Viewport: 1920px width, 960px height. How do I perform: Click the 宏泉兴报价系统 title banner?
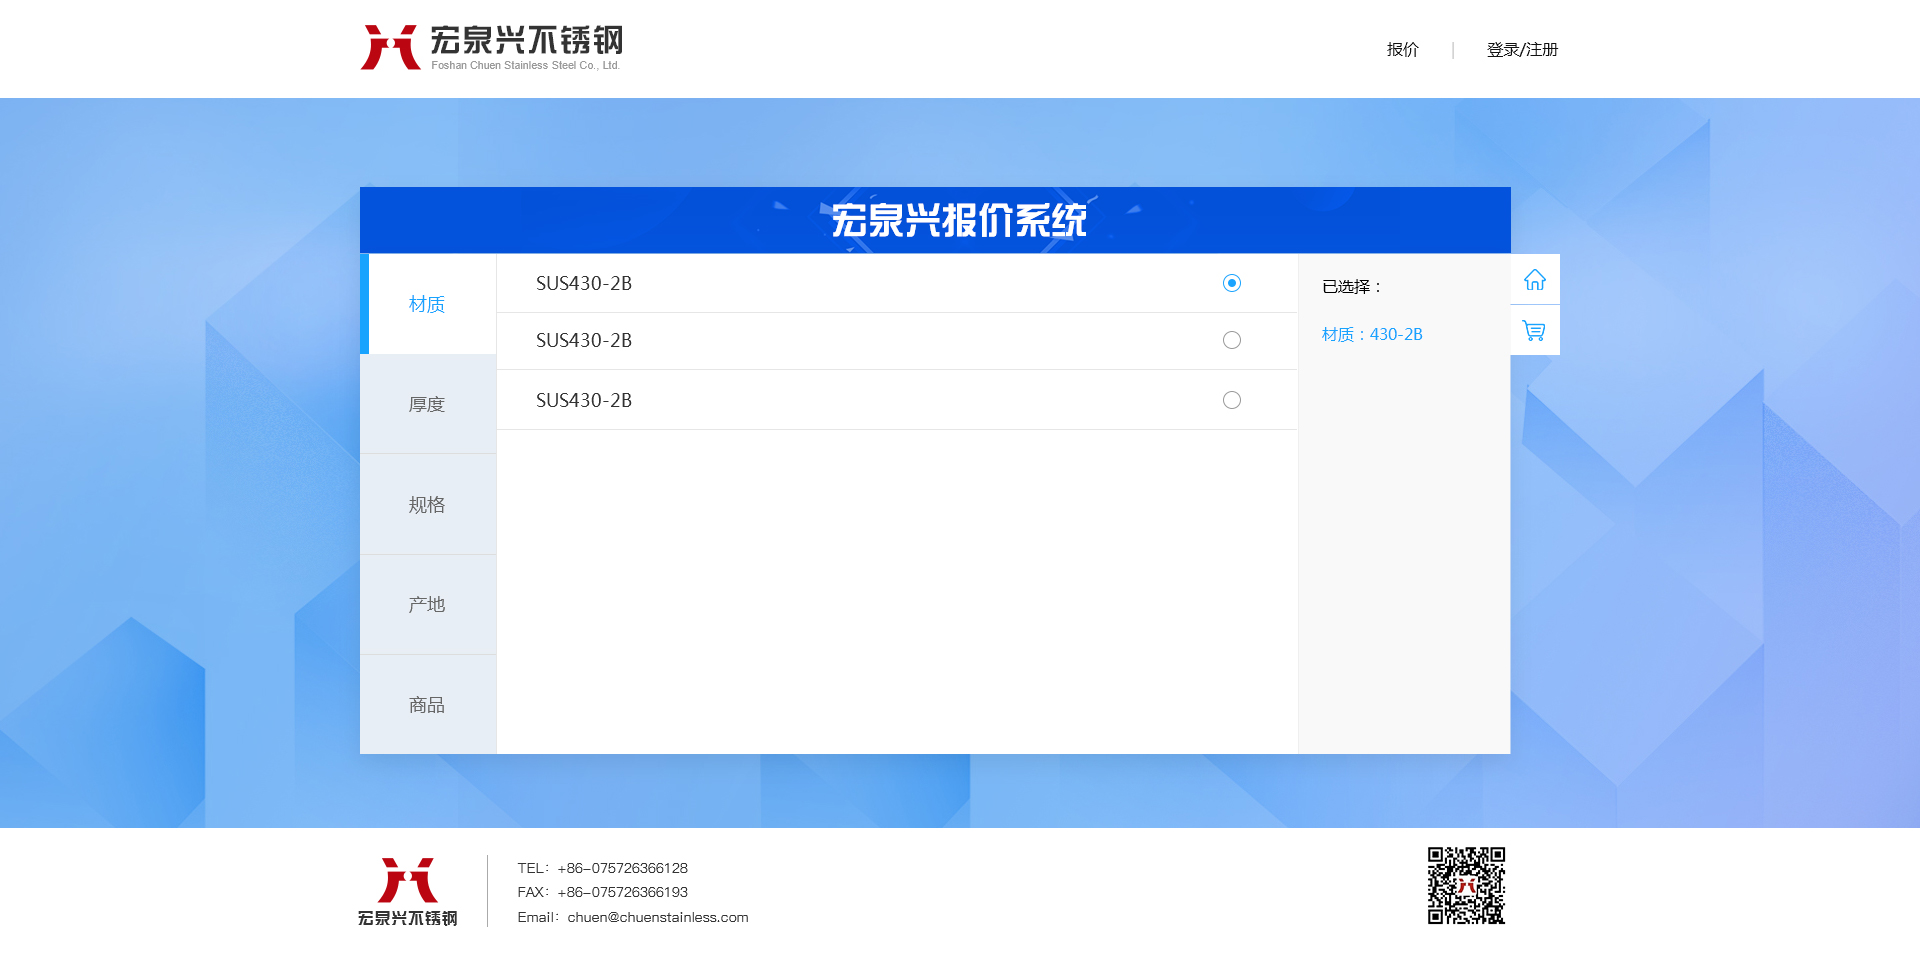click(958, 220)
